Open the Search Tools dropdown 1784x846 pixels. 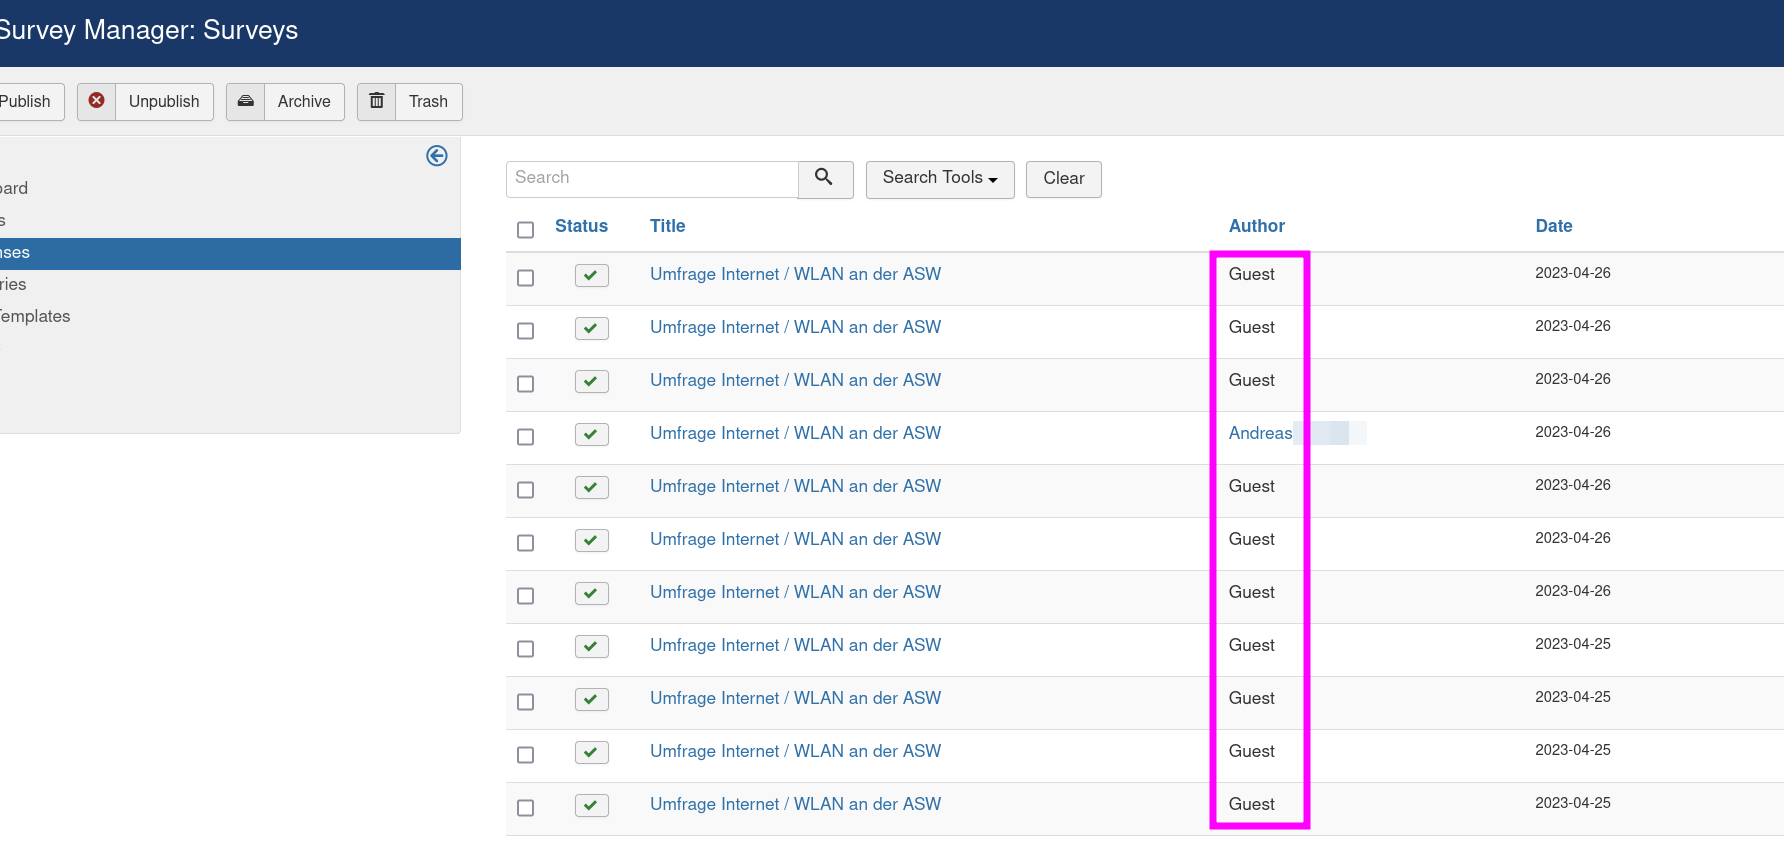click(x=939, y=179)
